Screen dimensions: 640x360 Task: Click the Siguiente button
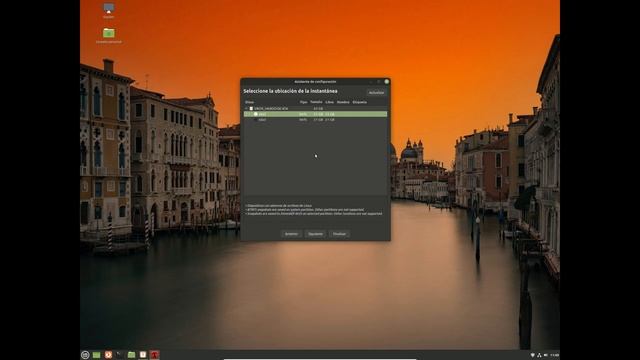click(x=315, y=234)
